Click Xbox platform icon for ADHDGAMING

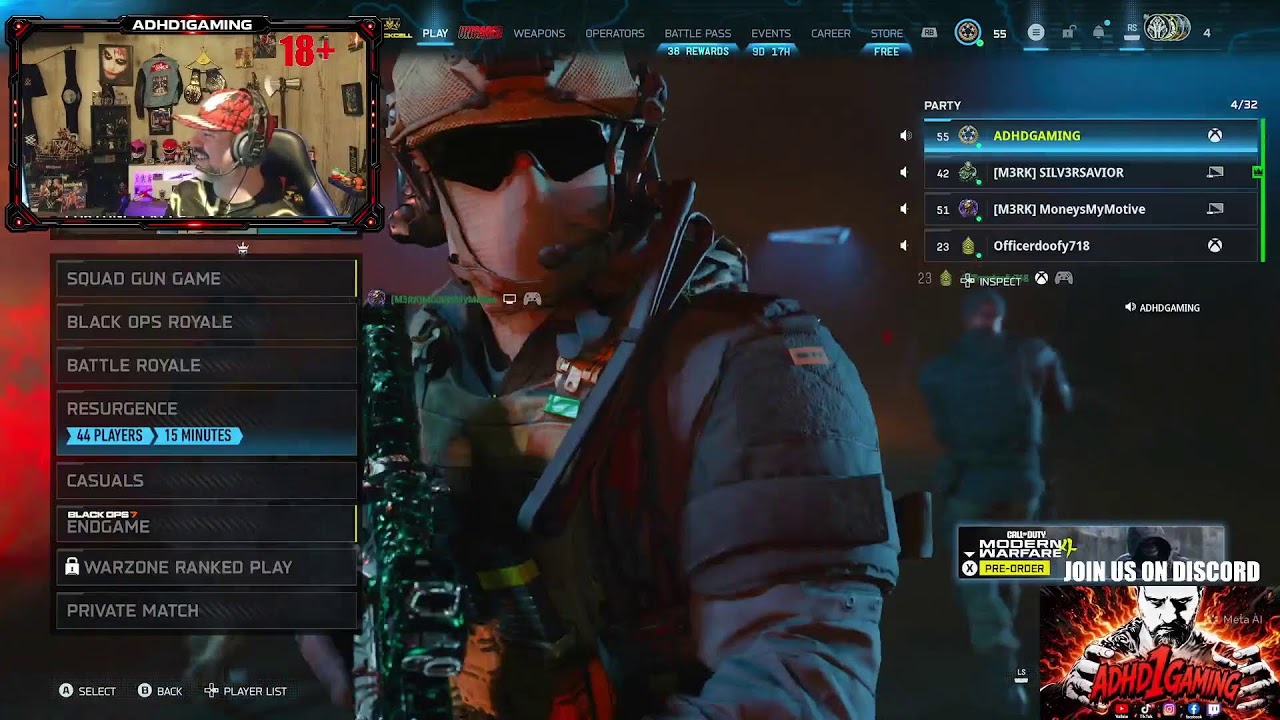(x=1214, y=136)
